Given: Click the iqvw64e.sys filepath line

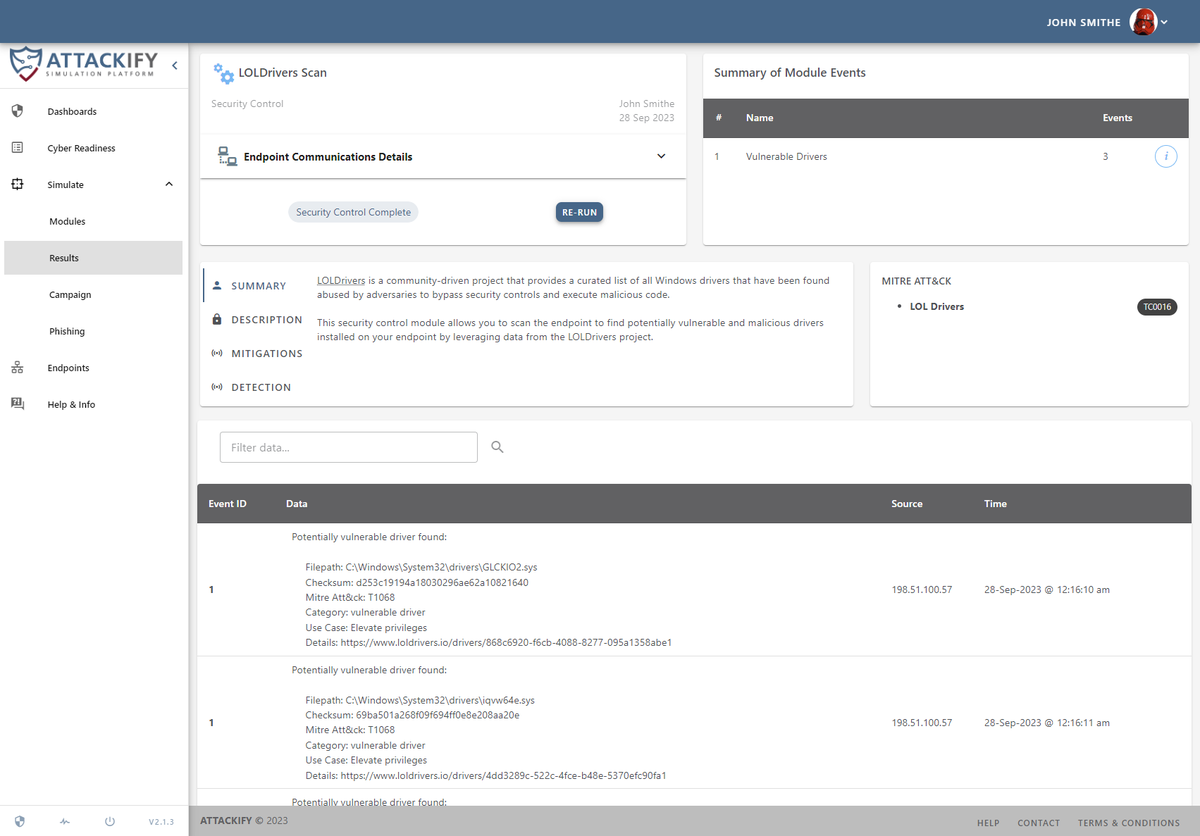Looking at the screenshot, I should pyautogui.click(x=420, y=700).
